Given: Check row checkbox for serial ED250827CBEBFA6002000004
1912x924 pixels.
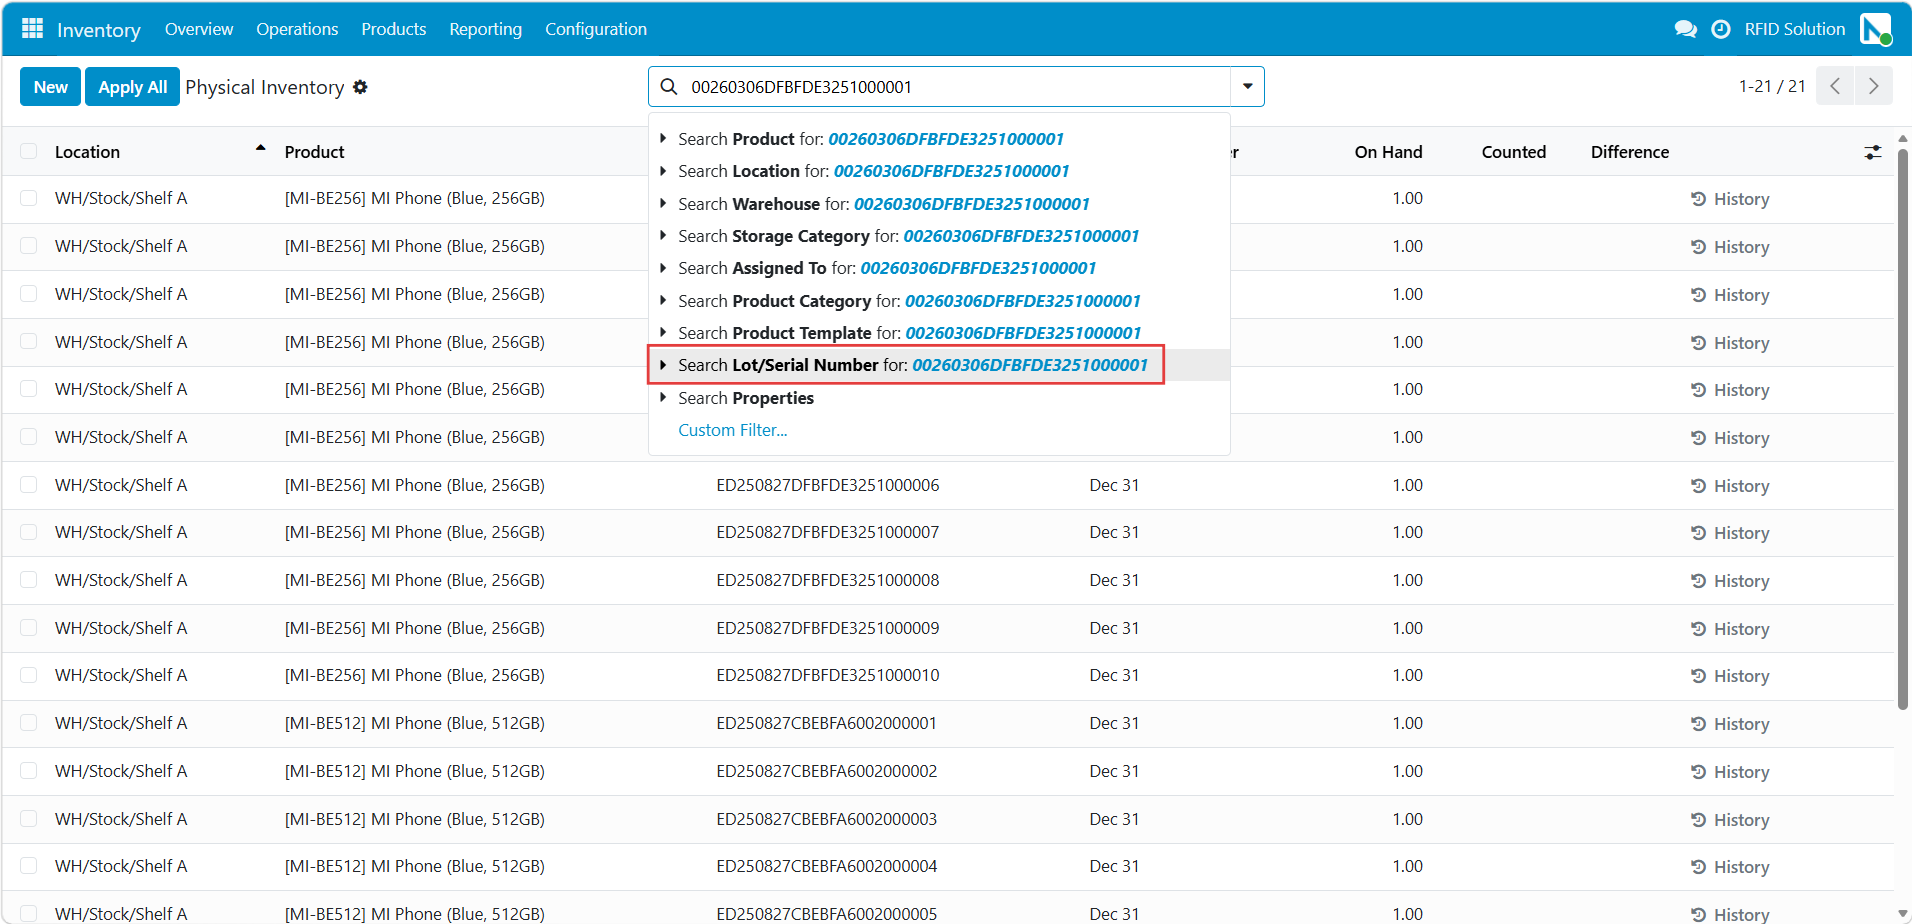Looking at the screenshot, I should (x=29, y=866).
